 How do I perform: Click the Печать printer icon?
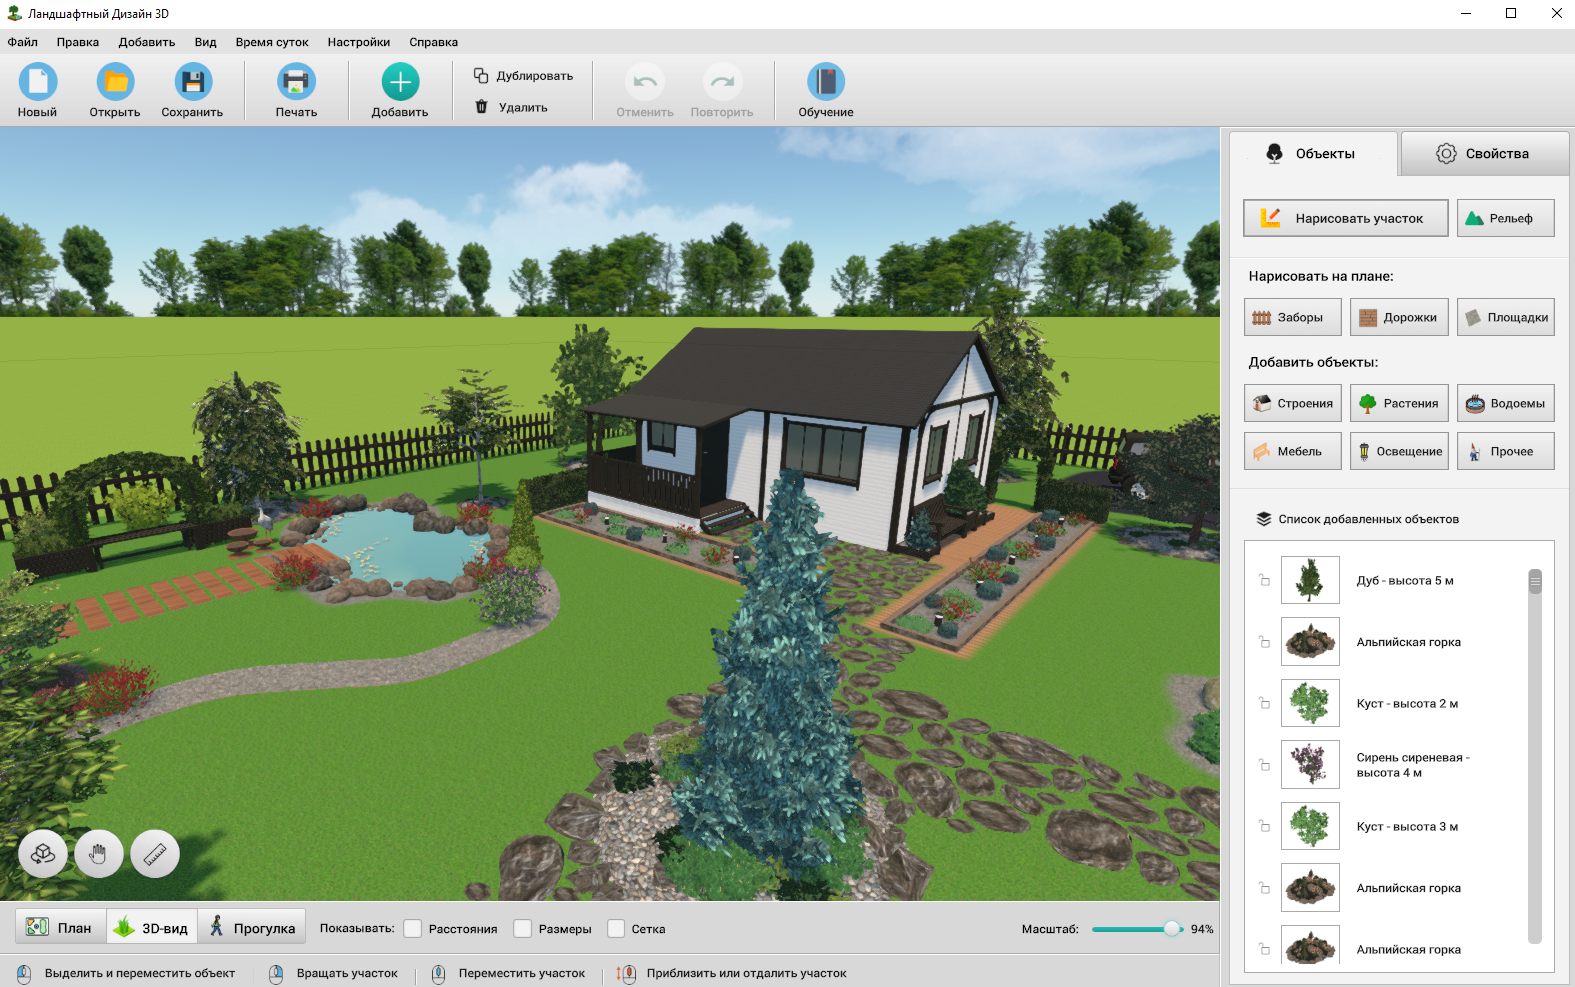coord(296,82)
